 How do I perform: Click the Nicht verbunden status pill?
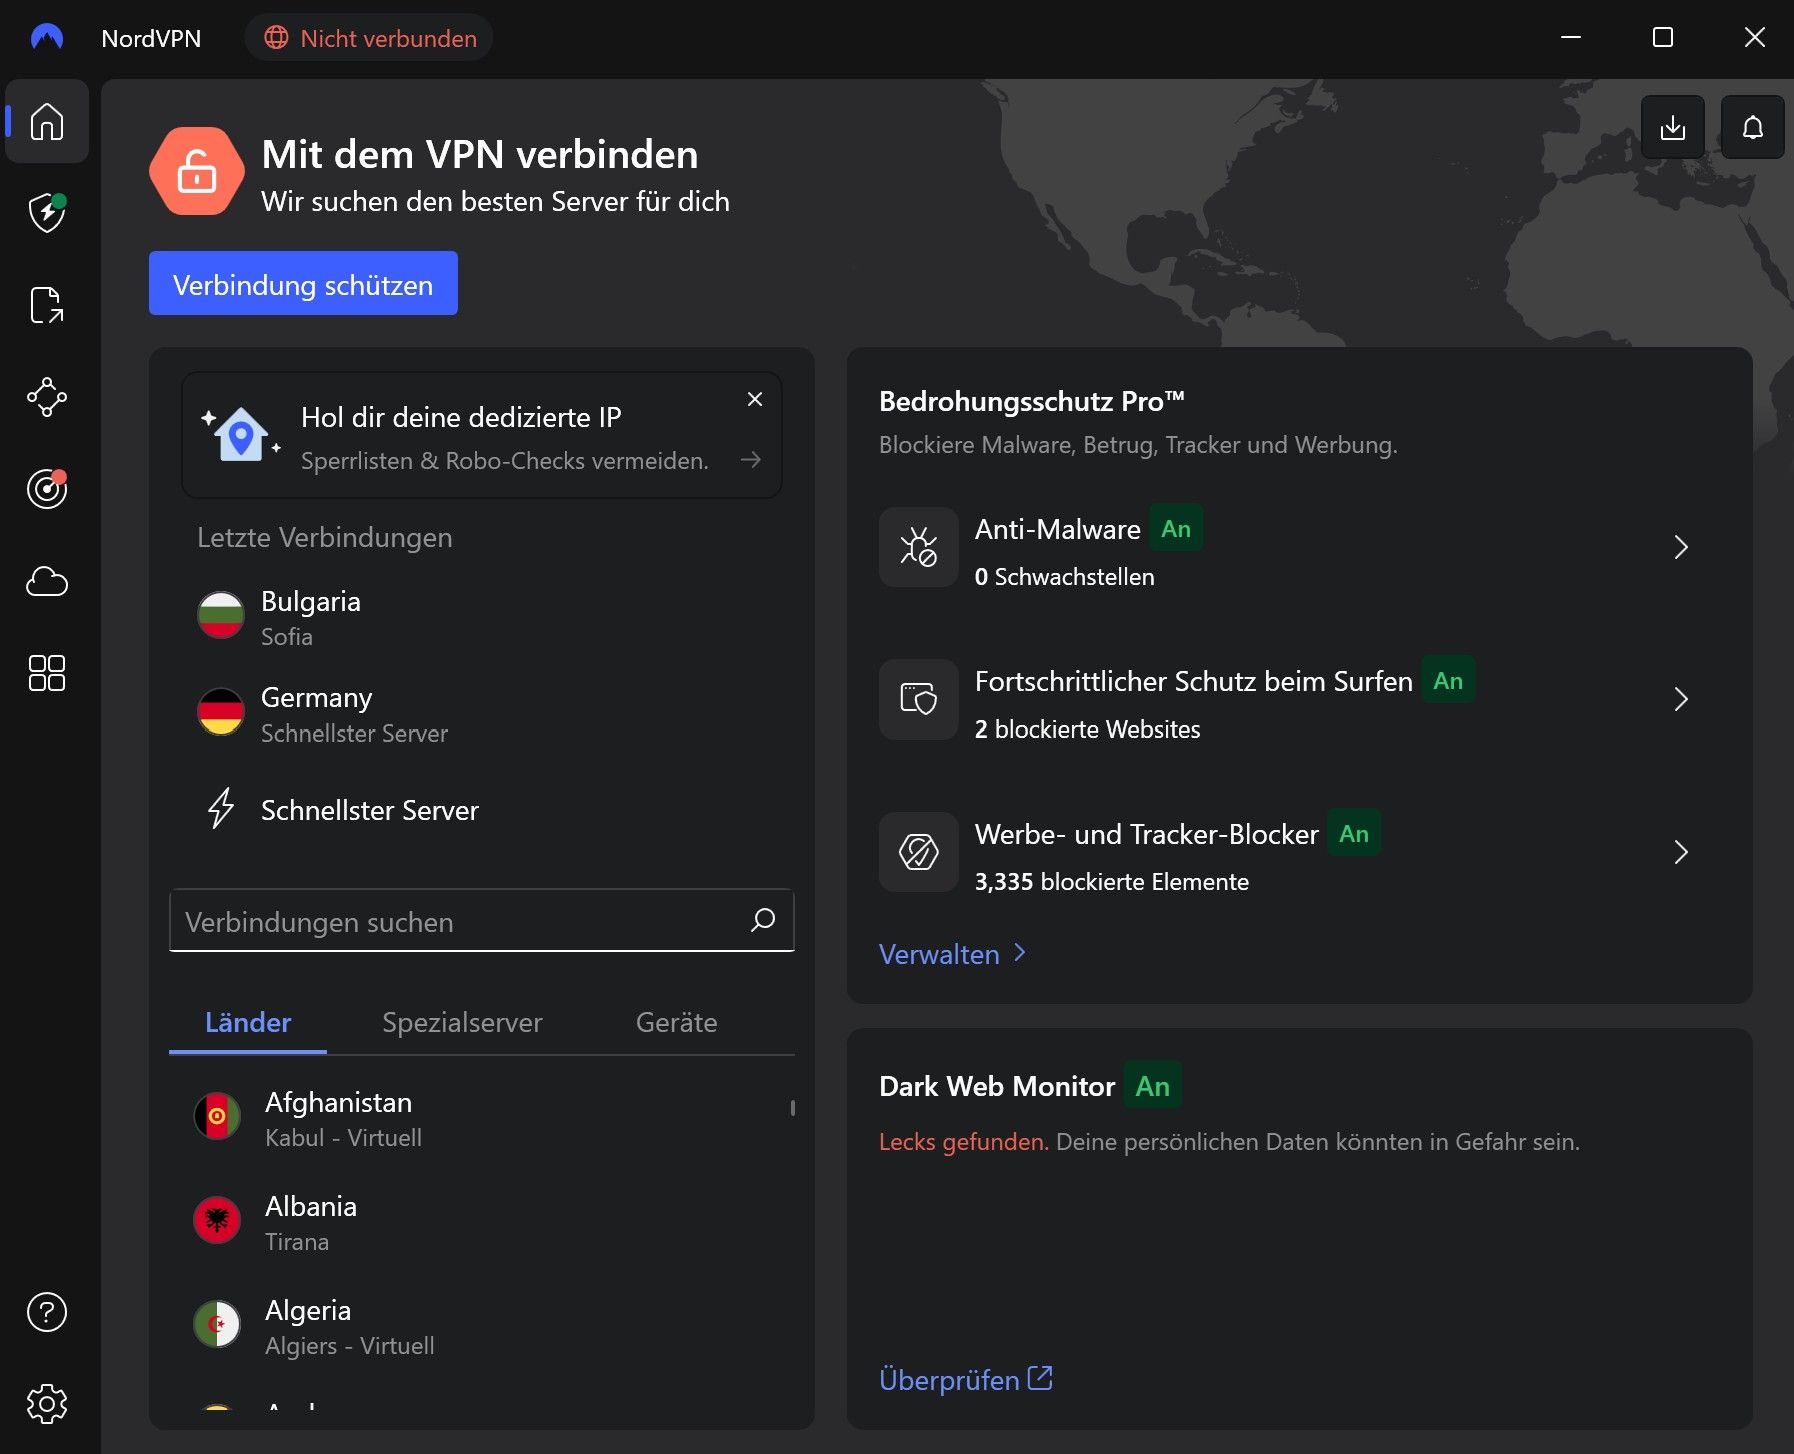coord(369,38)
